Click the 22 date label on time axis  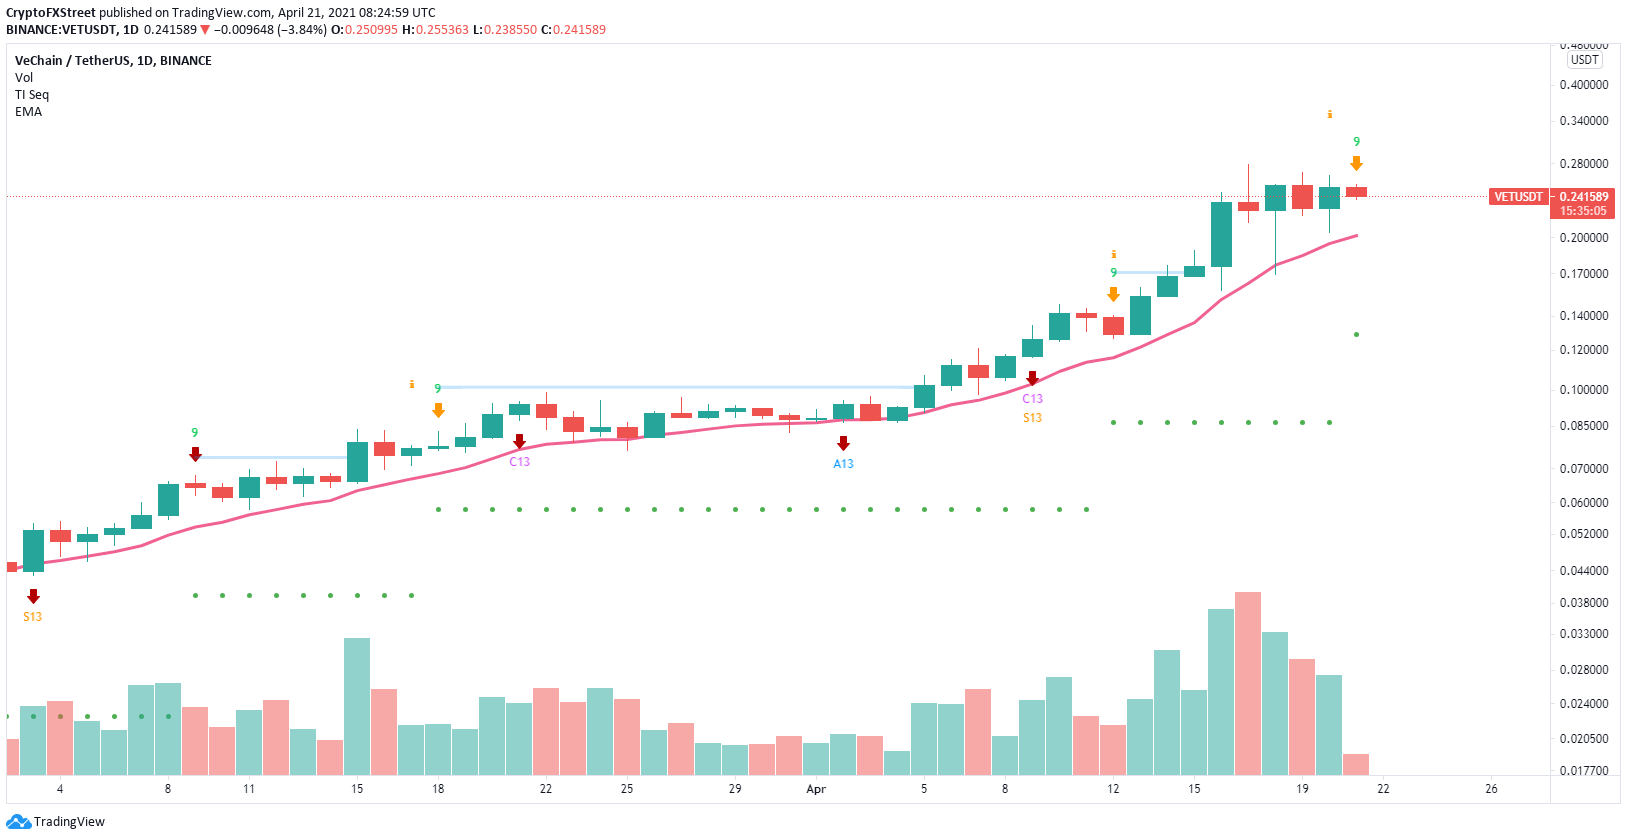[x=1383, y=789]
